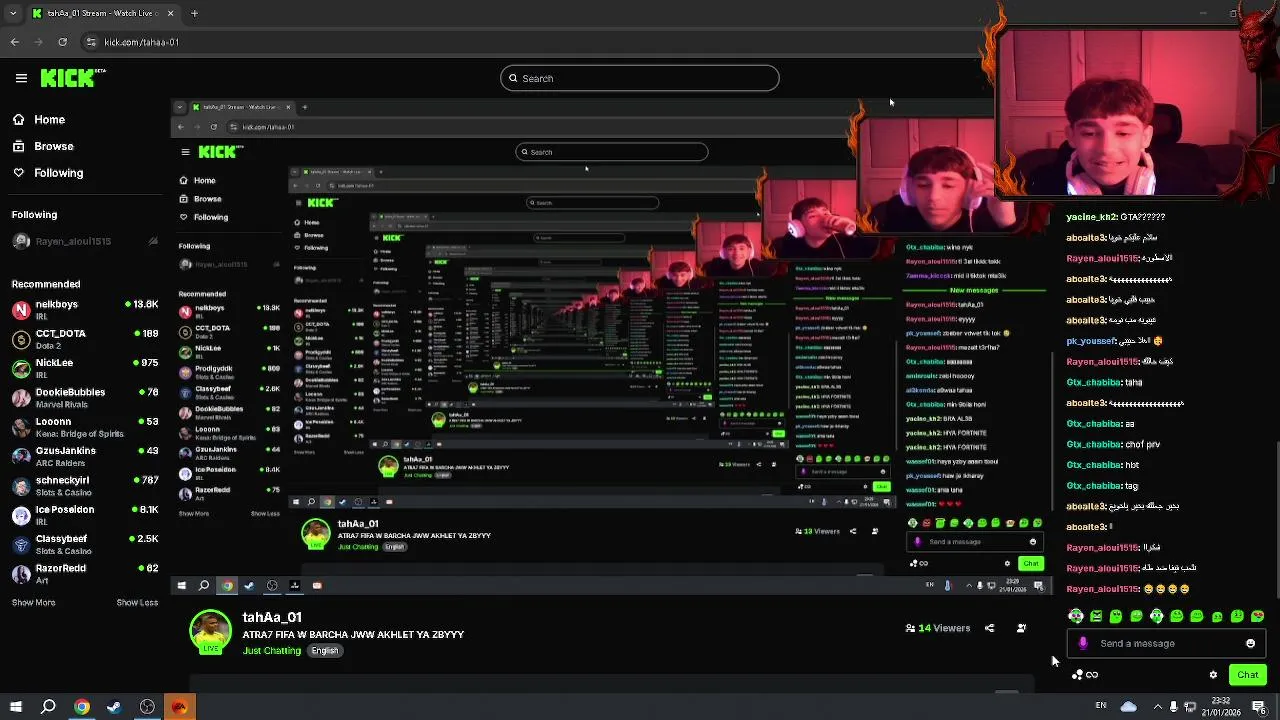The width and height of the screenshot is (1280, 720).
Task: Open the OneDrive cloud tray icon
Action: 1128,707
